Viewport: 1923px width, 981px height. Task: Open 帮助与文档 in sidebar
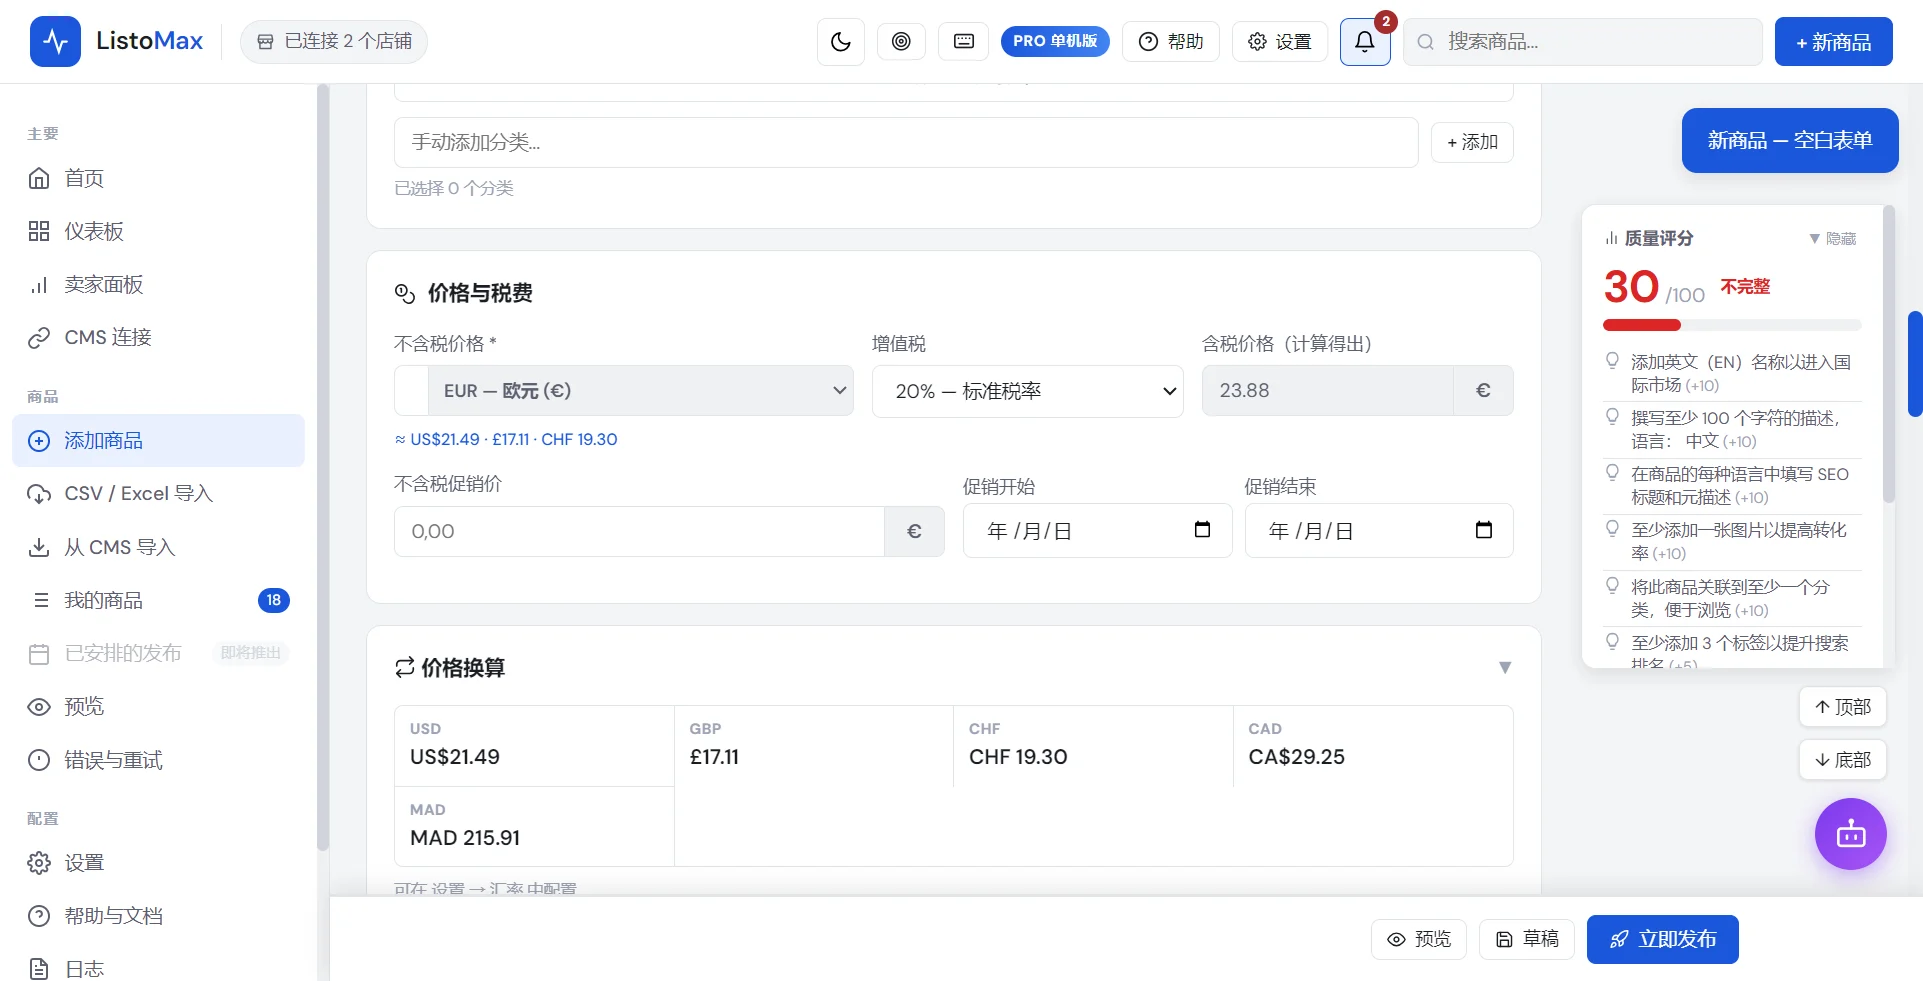(x=158, y=915)
